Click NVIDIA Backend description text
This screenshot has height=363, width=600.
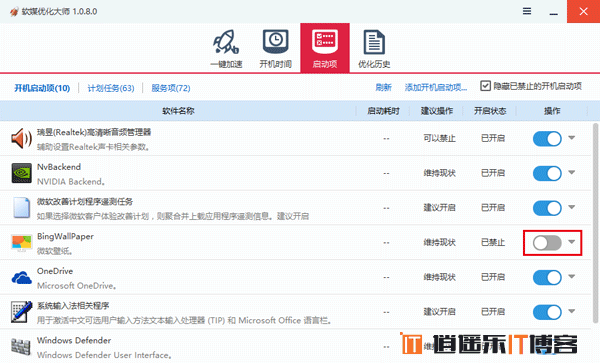(x=71, y=182)
